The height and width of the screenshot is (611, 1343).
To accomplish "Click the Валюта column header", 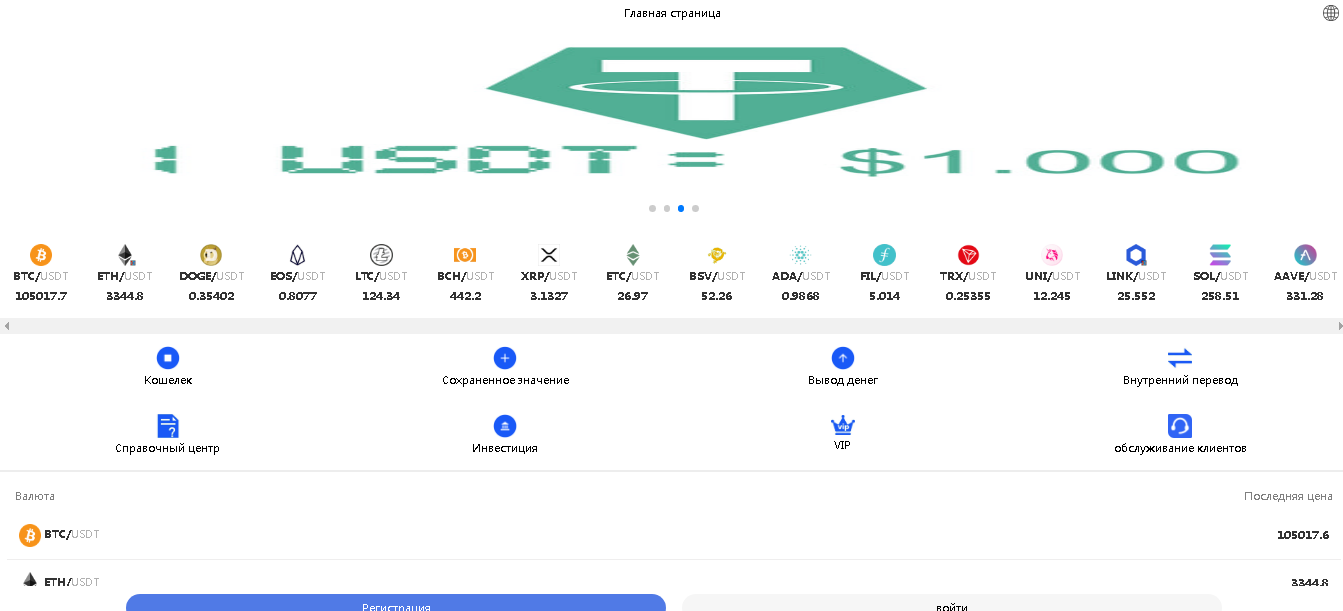I will (35, 496).
